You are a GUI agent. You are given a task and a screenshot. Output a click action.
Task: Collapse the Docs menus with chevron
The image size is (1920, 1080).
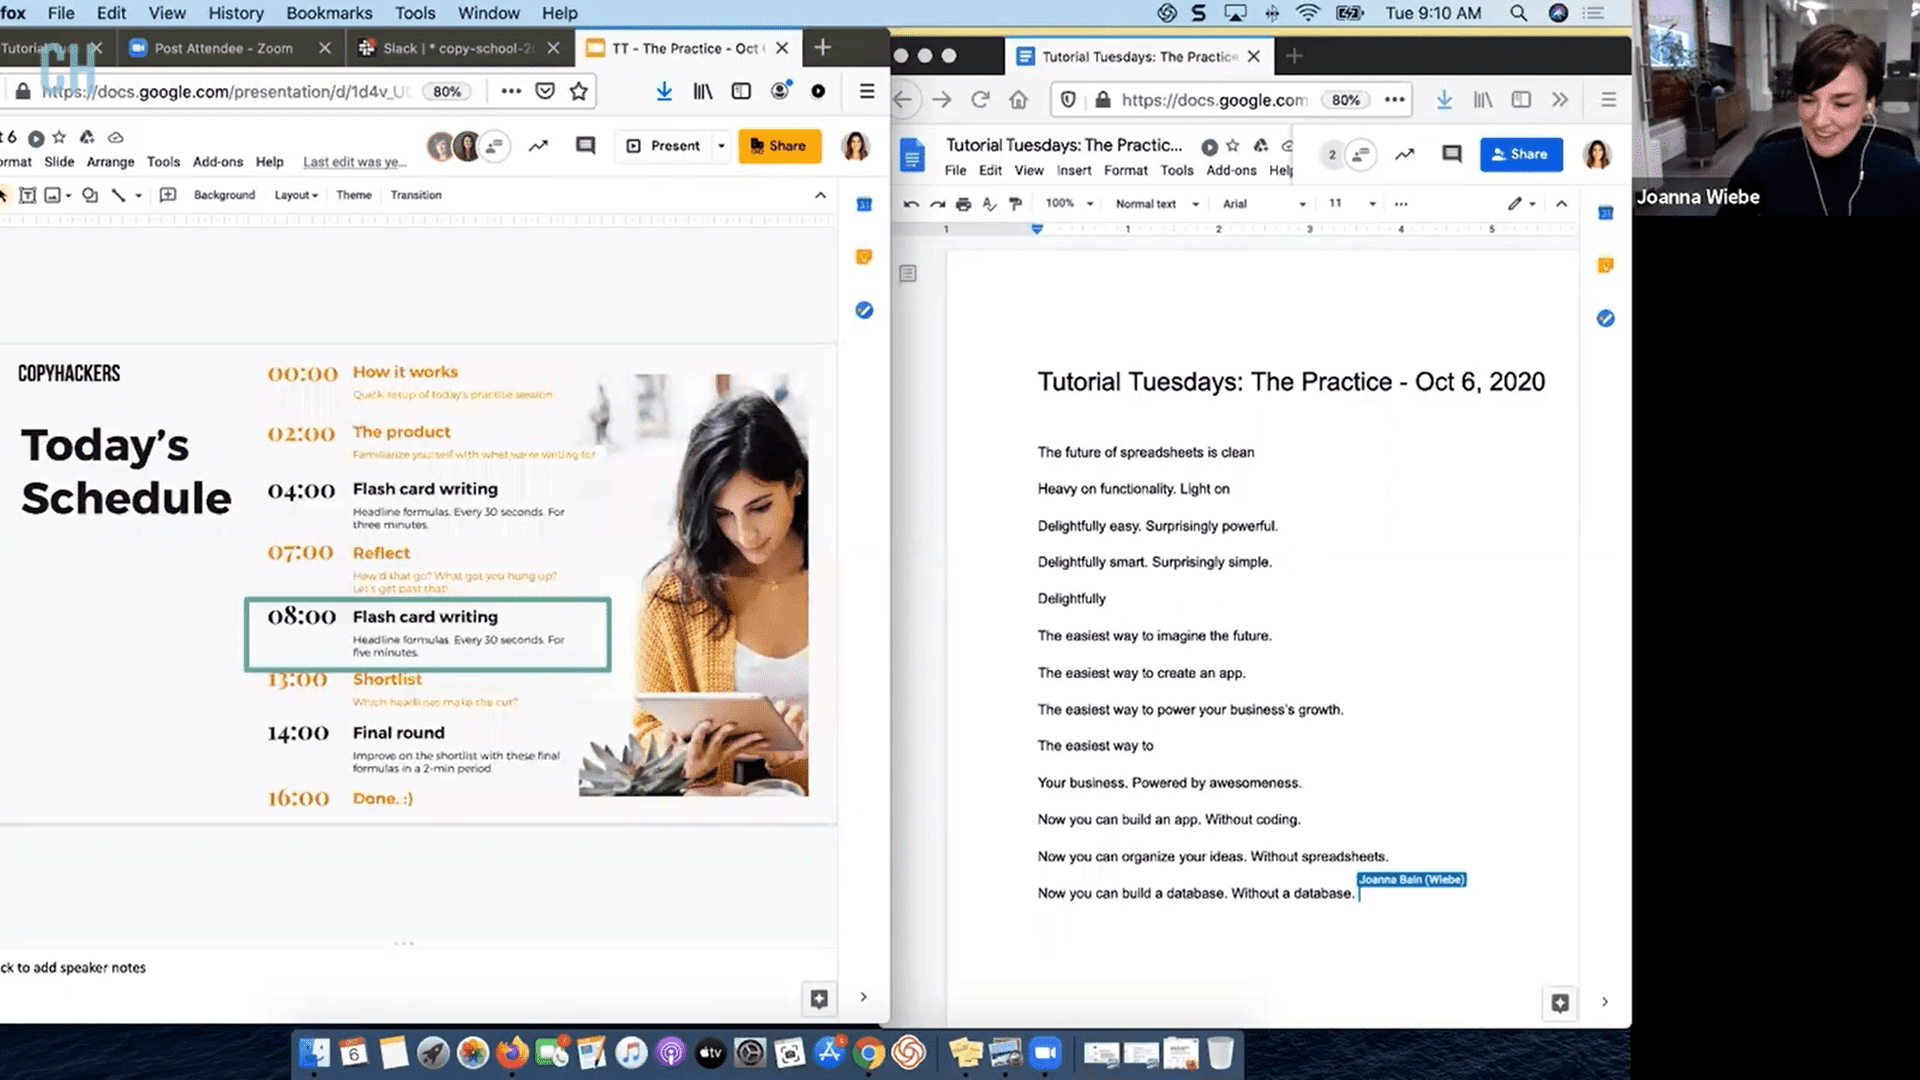tap(1562, 204)
